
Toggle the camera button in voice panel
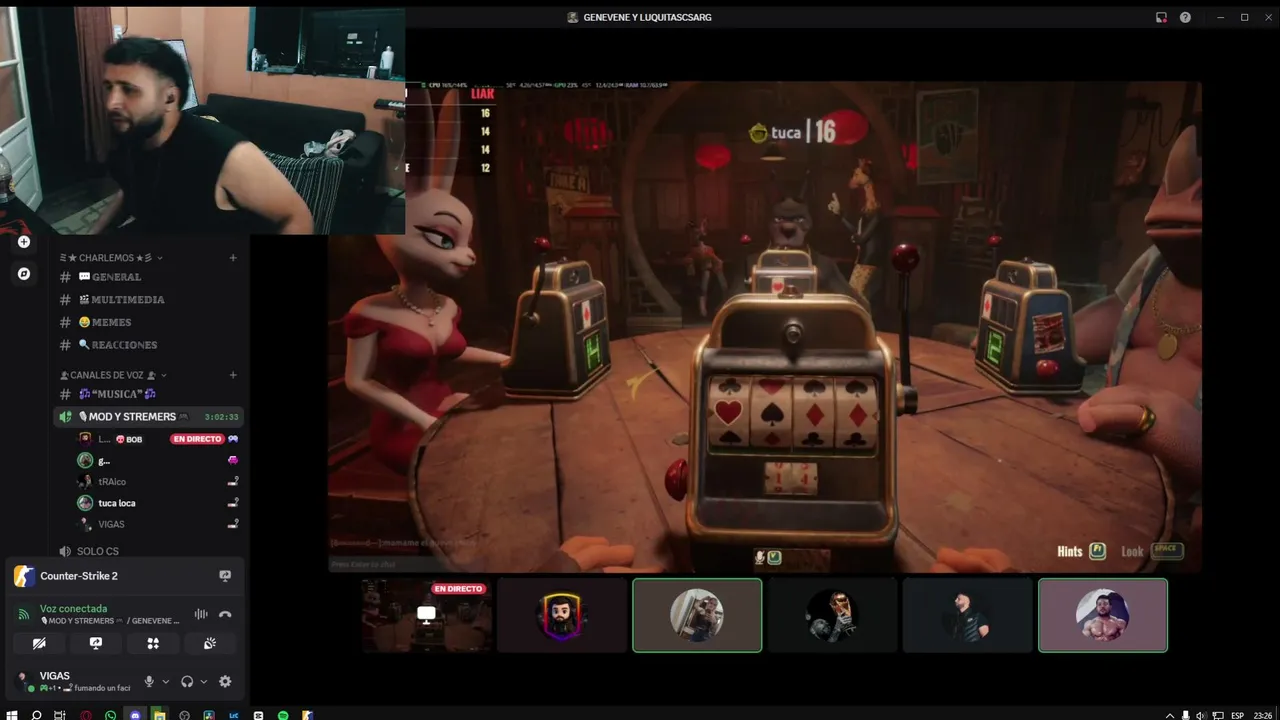pos(39,643)
